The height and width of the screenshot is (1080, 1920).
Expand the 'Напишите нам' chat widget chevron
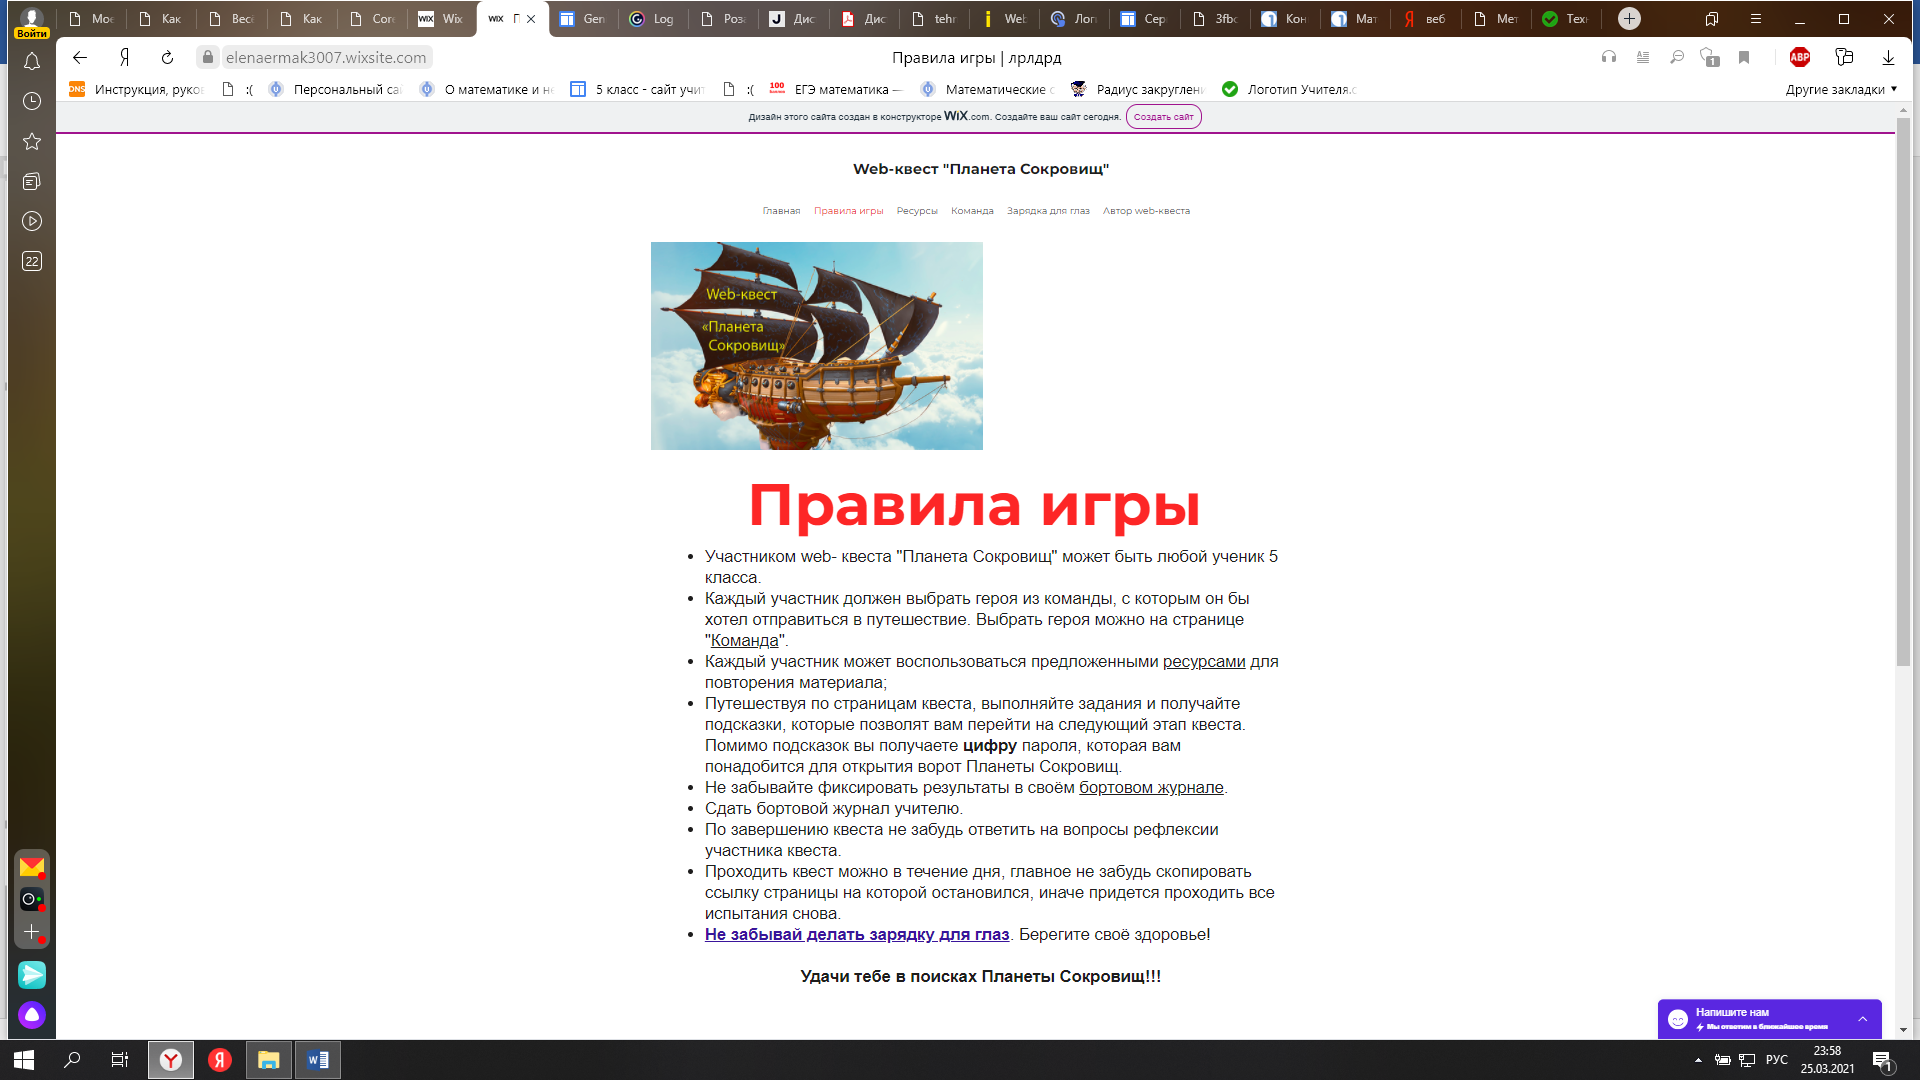coord(1862,1019)
